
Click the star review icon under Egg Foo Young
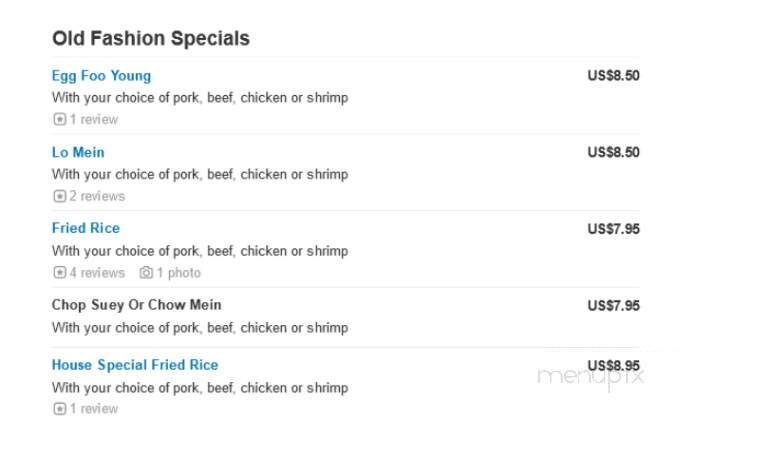59,119
